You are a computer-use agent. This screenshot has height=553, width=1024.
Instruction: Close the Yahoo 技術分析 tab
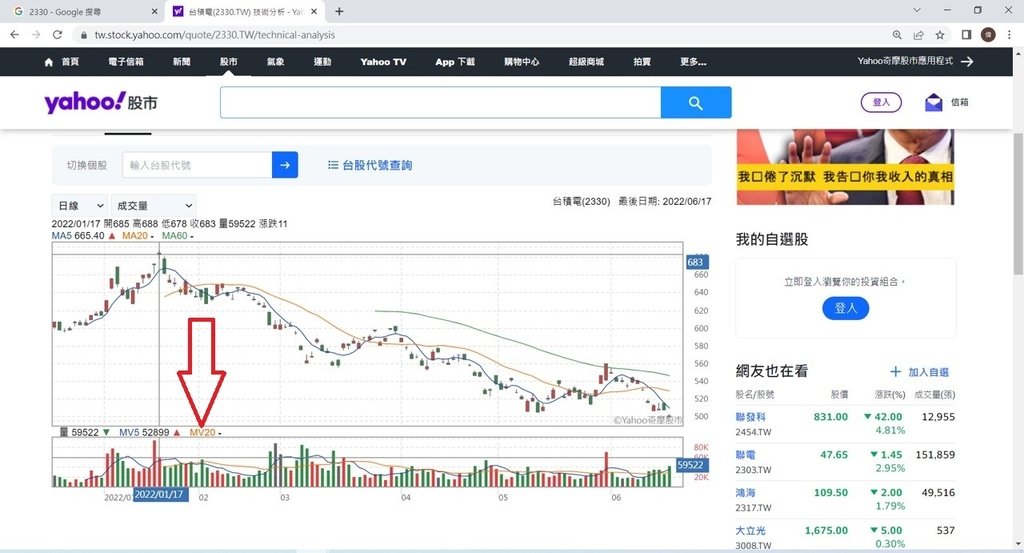(314, 11)
